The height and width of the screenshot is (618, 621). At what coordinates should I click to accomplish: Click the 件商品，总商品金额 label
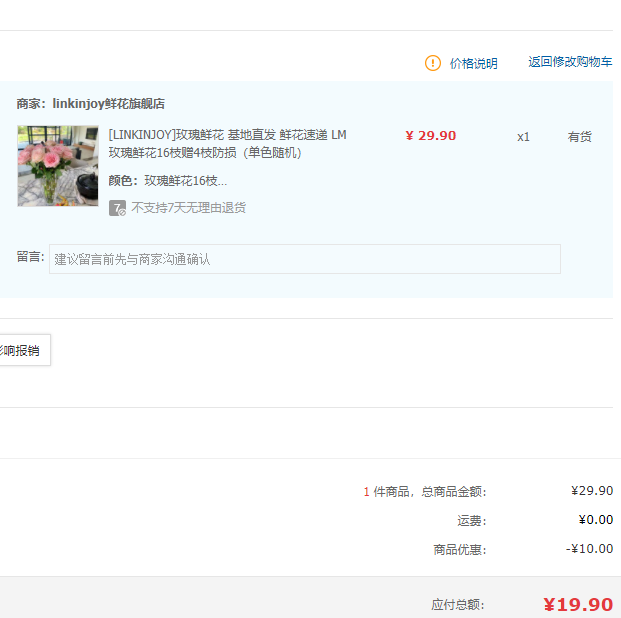tap(430, 492)
